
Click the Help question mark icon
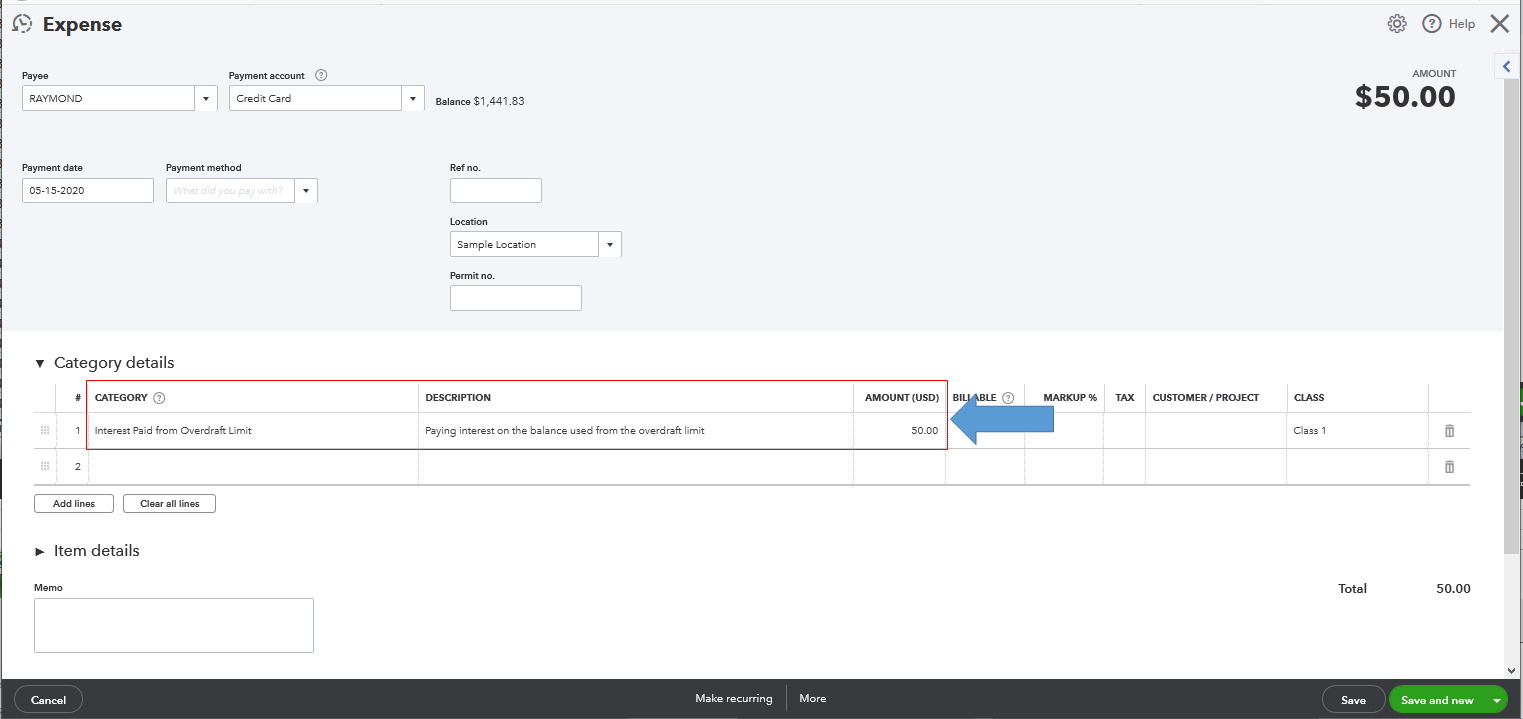click(x=1431, y=24)
